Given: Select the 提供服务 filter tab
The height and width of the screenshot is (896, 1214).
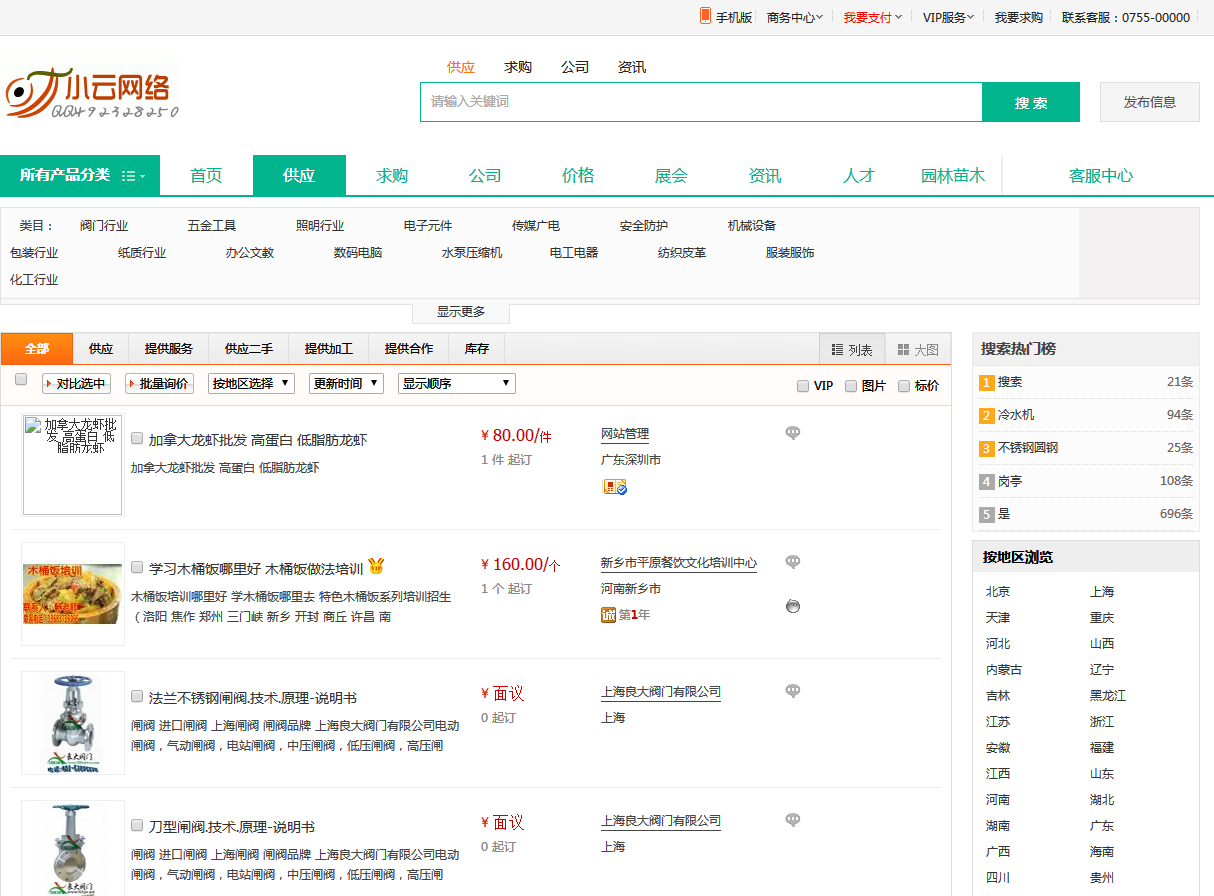Looking at the screenshot, I should pos(168,349).
